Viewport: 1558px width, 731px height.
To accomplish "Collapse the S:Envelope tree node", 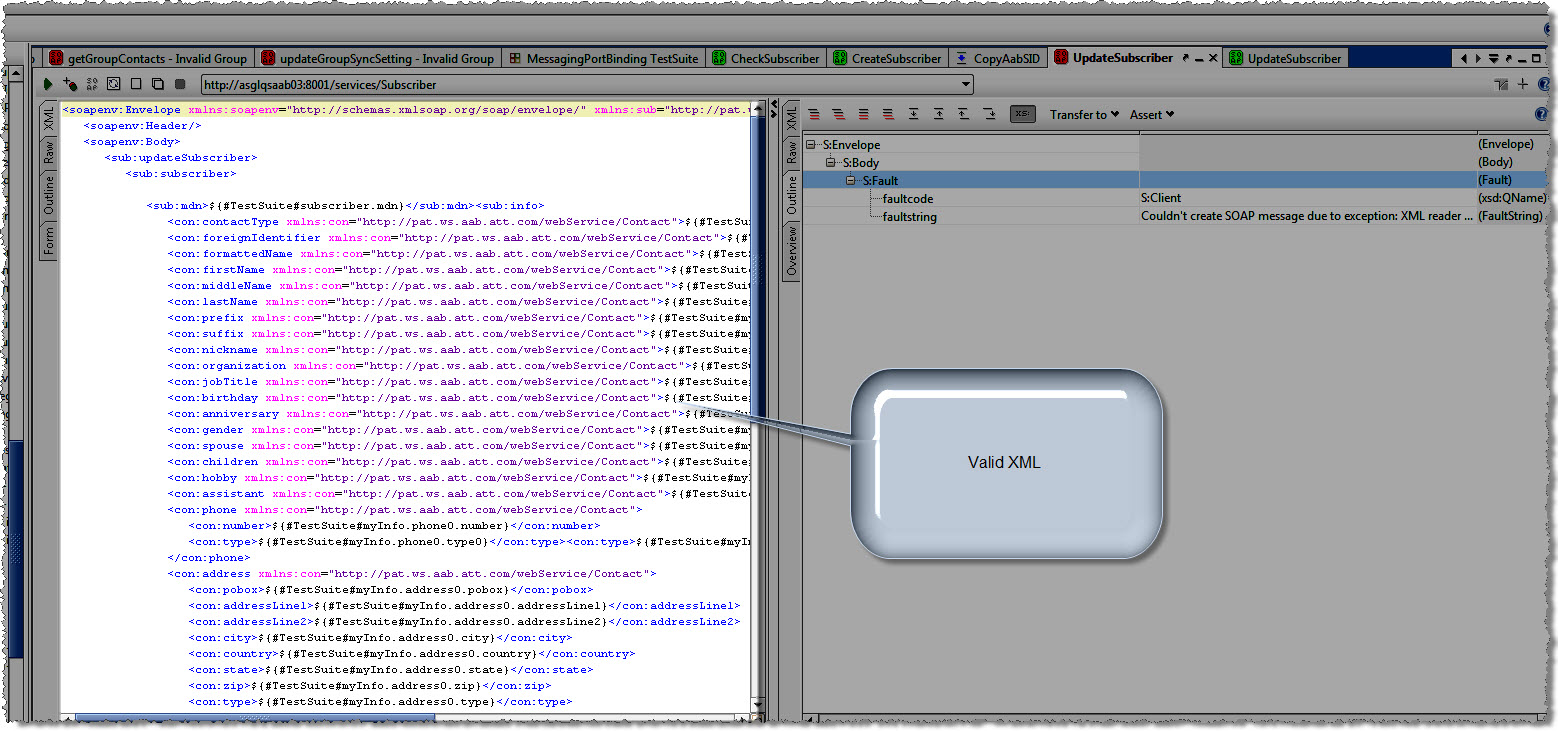I will 811,145.
